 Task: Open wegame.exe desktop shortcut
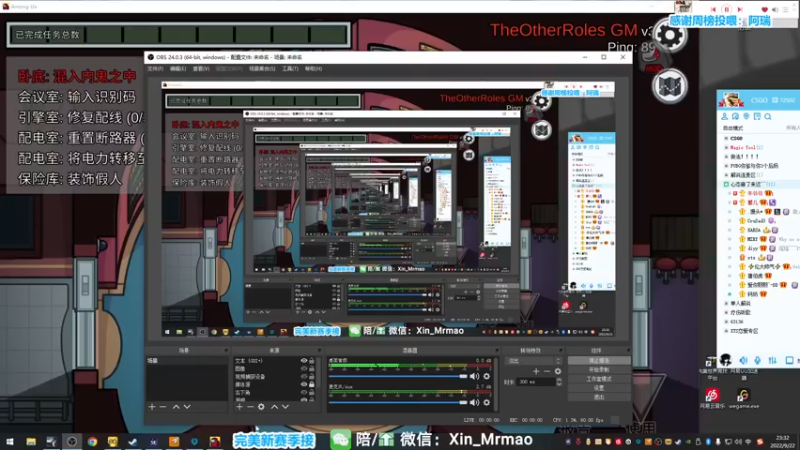click(x=743, y=398)
